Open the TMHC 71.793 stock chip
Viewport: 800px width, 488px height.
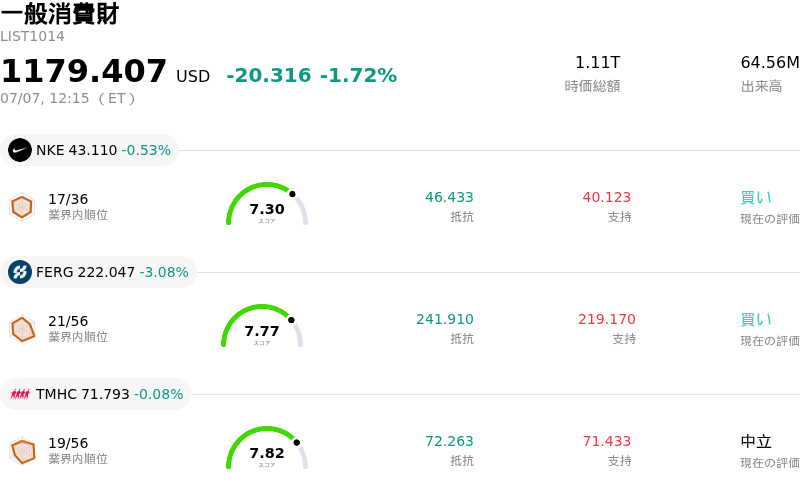[x=95, y=394]
